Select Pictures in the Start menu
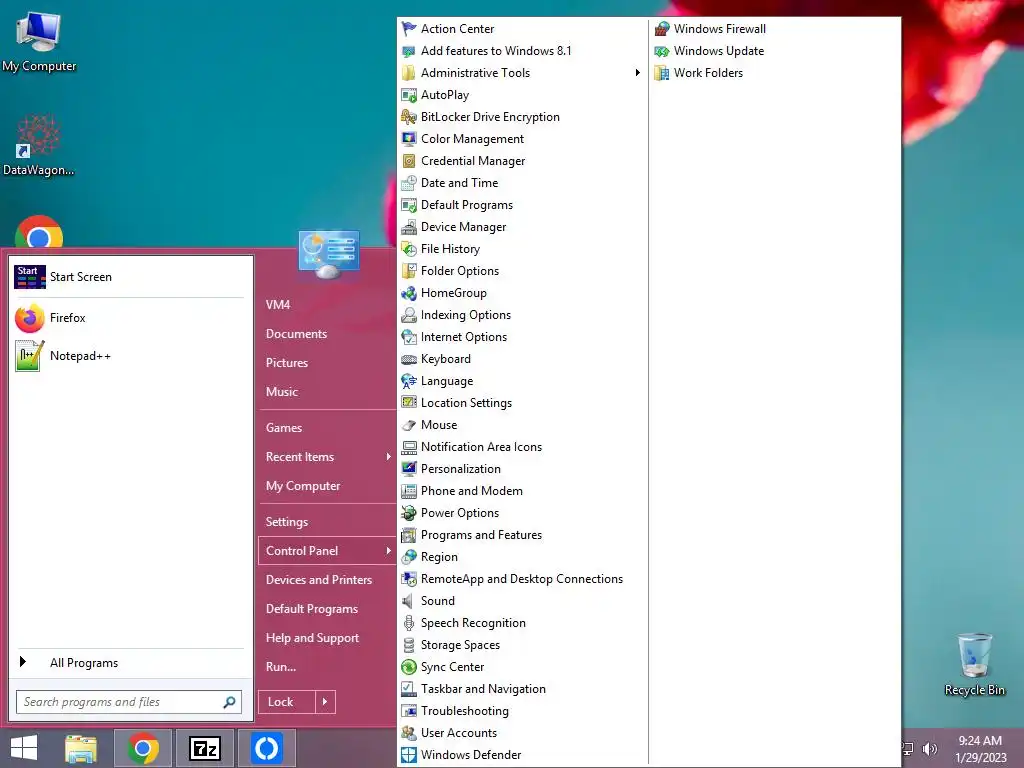Viewport: 1024px width, 768px height. [x=287, y=362]
